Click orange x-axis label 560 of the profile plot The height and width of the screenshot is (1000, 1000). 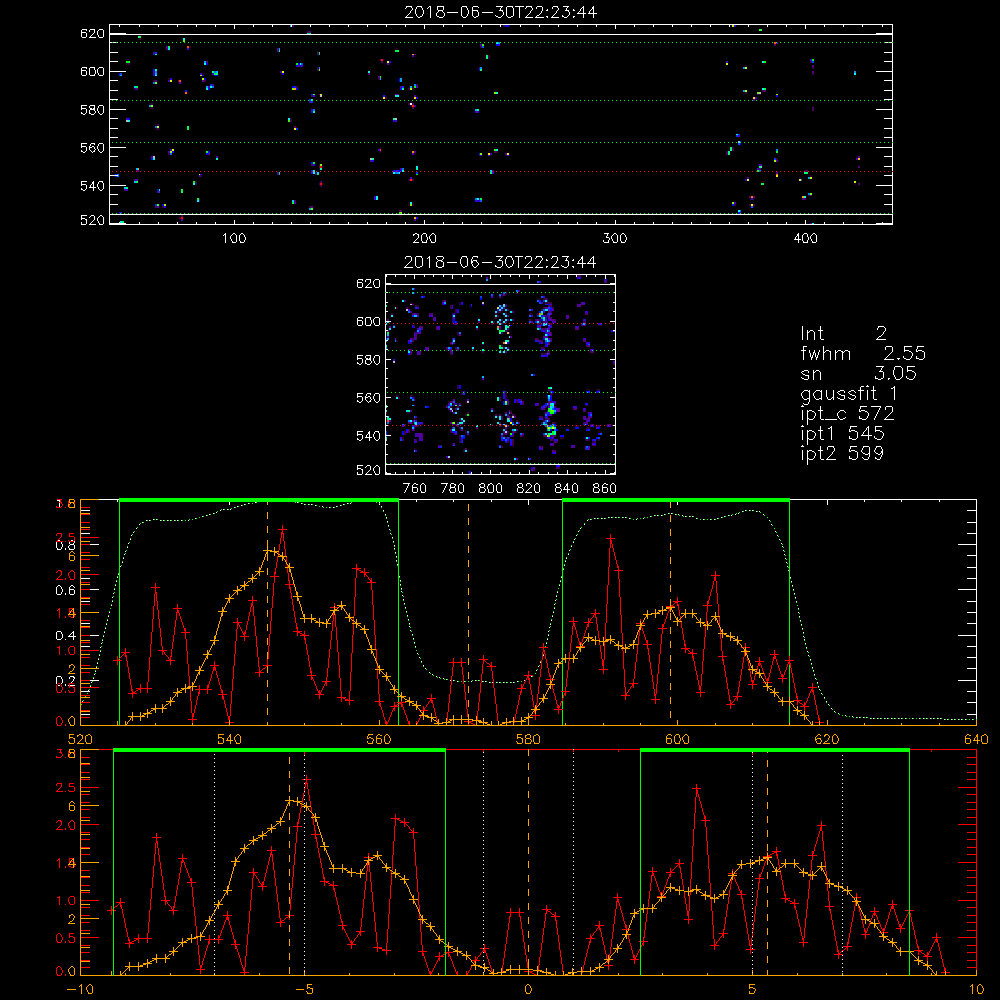point(379,740)
